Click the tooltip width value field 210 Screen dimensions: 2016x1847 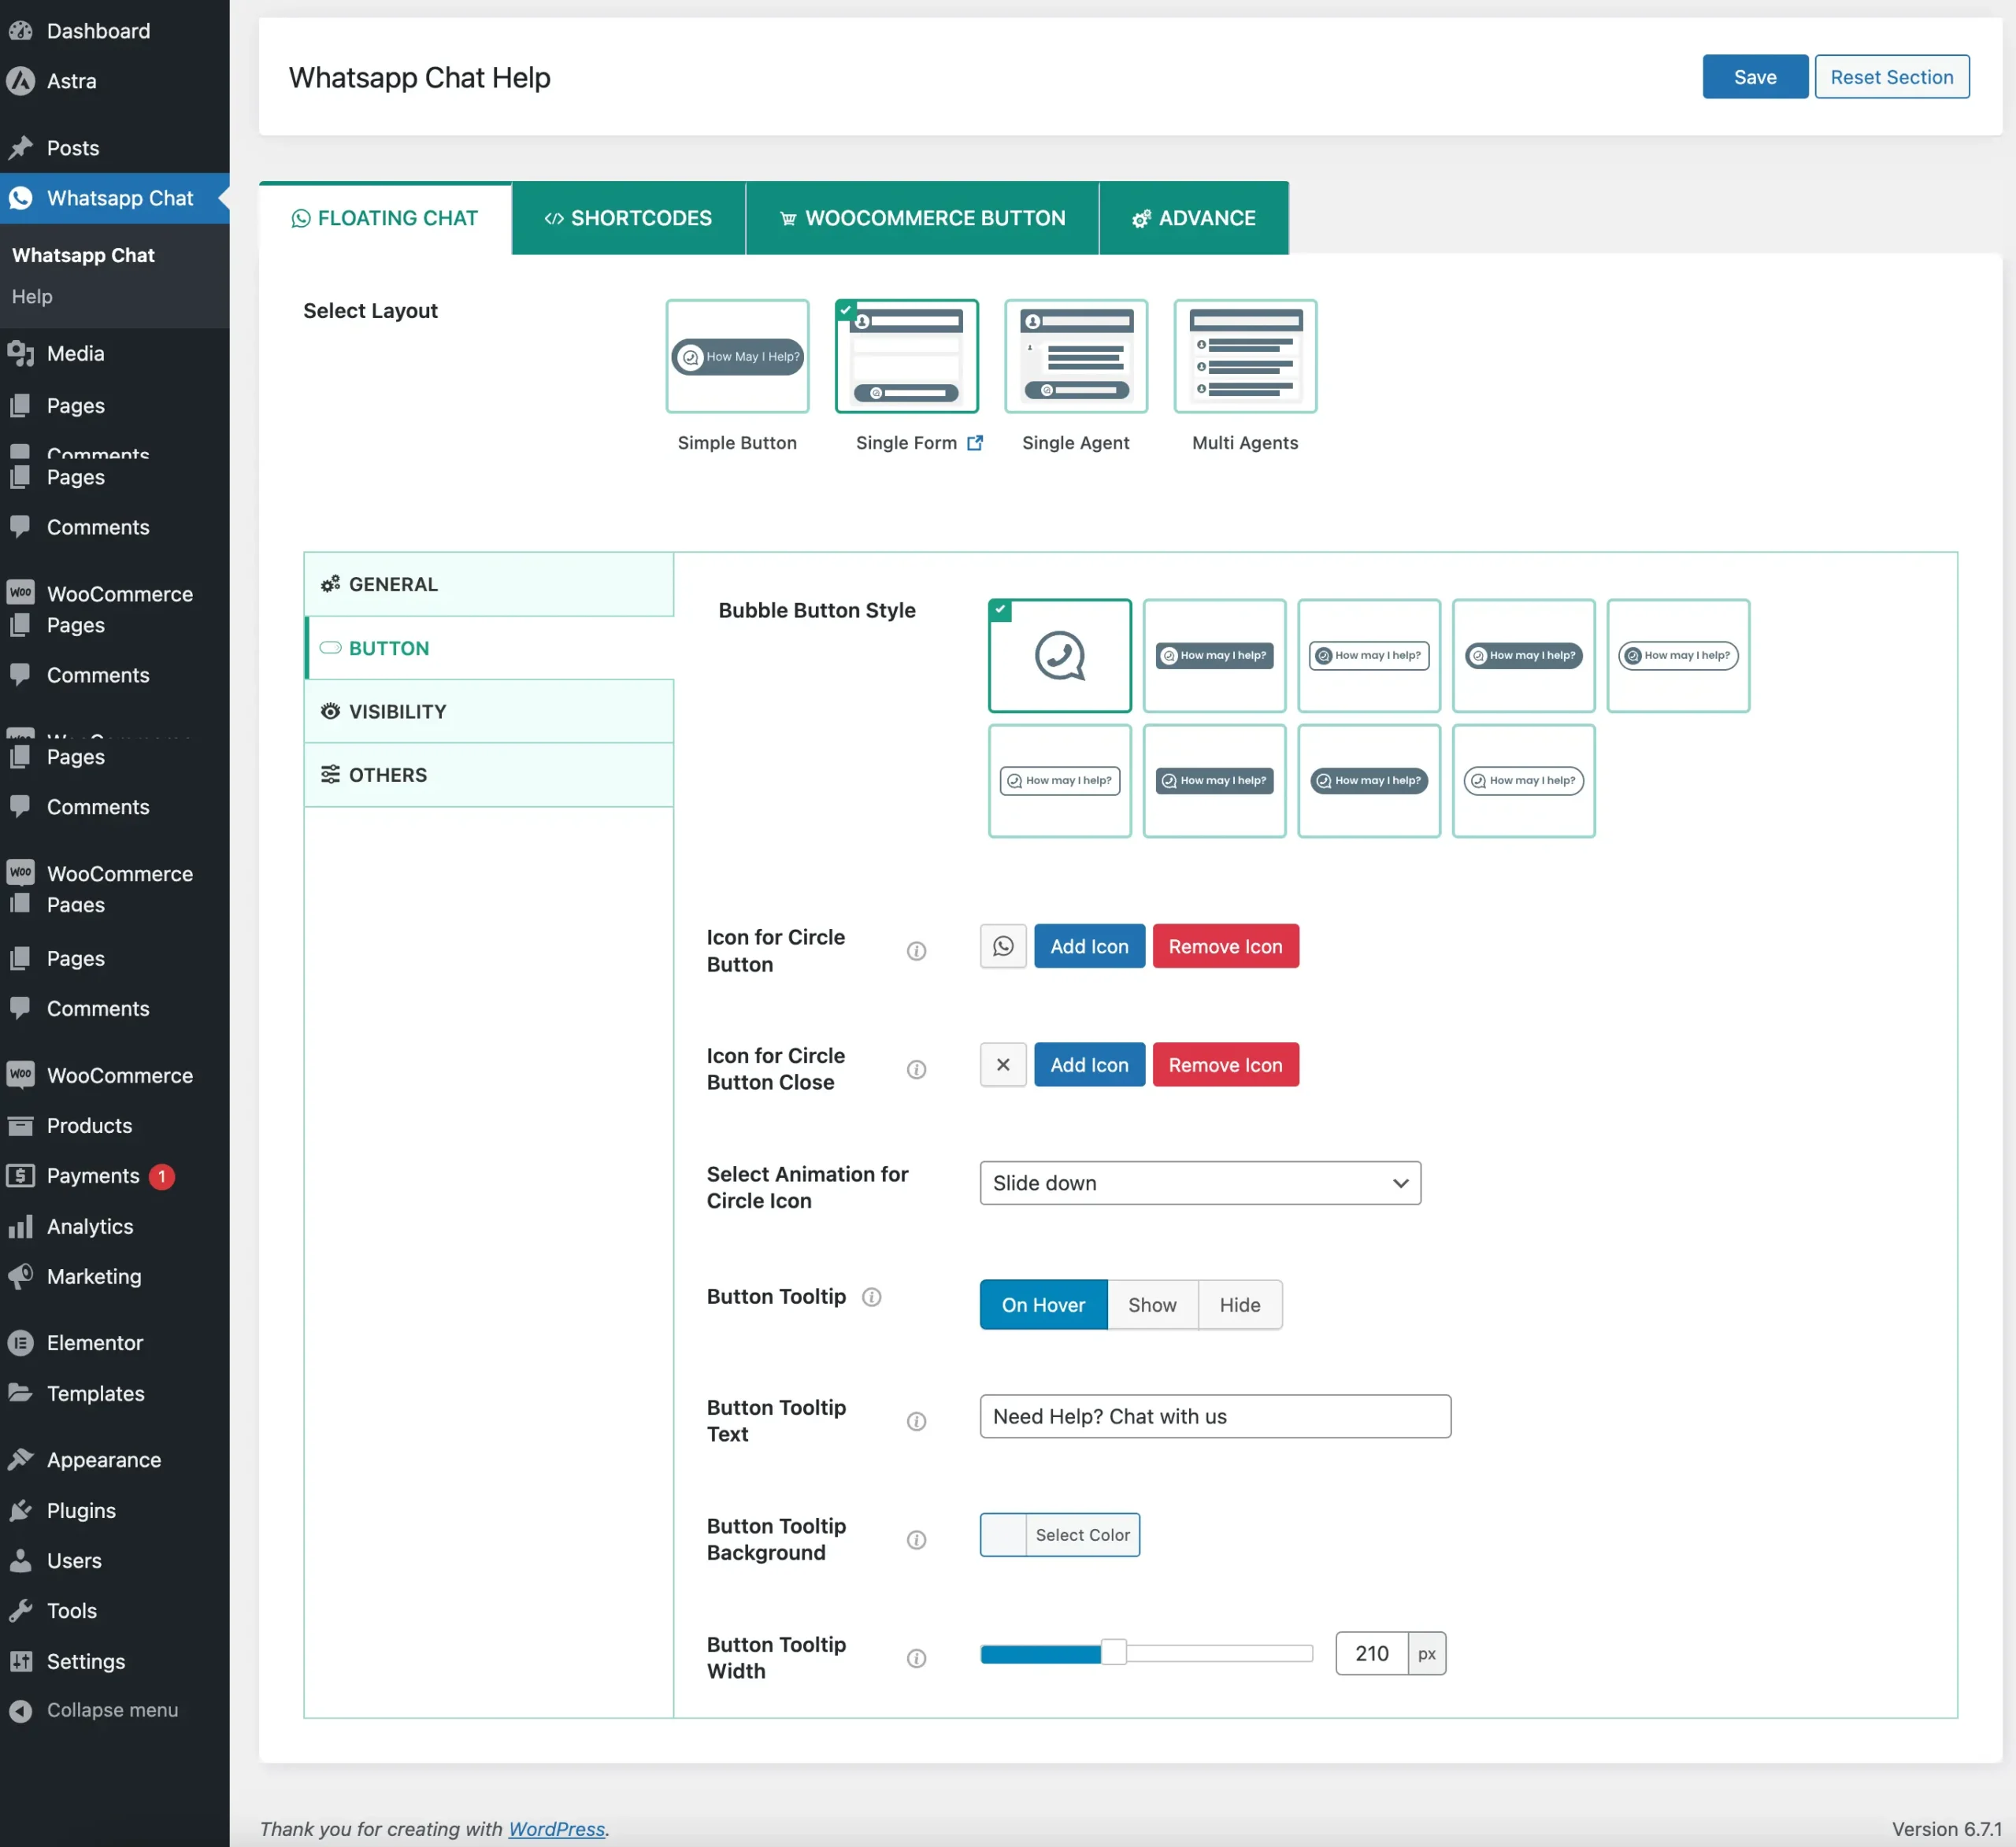click(x=1371, y=1653)
